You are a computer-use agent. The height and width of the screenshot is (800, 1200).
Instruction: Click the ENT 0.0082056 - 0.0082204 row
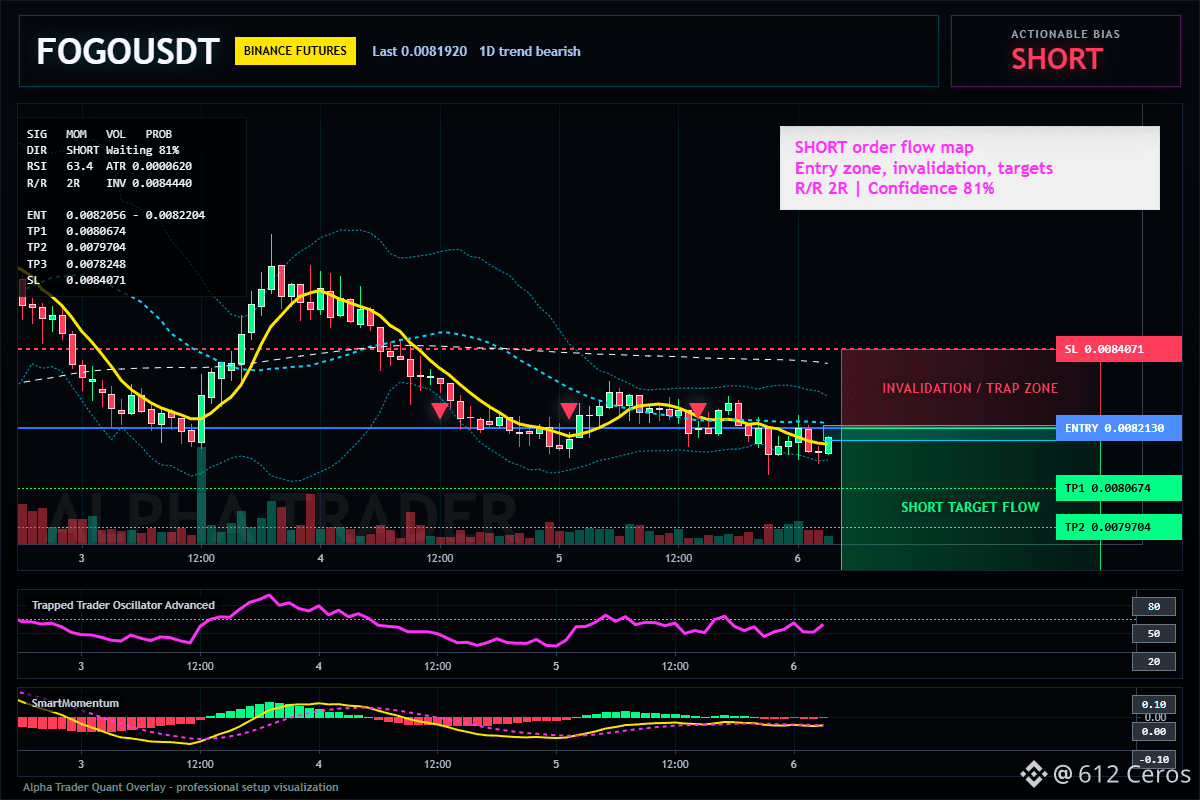[x=116, y=215]
